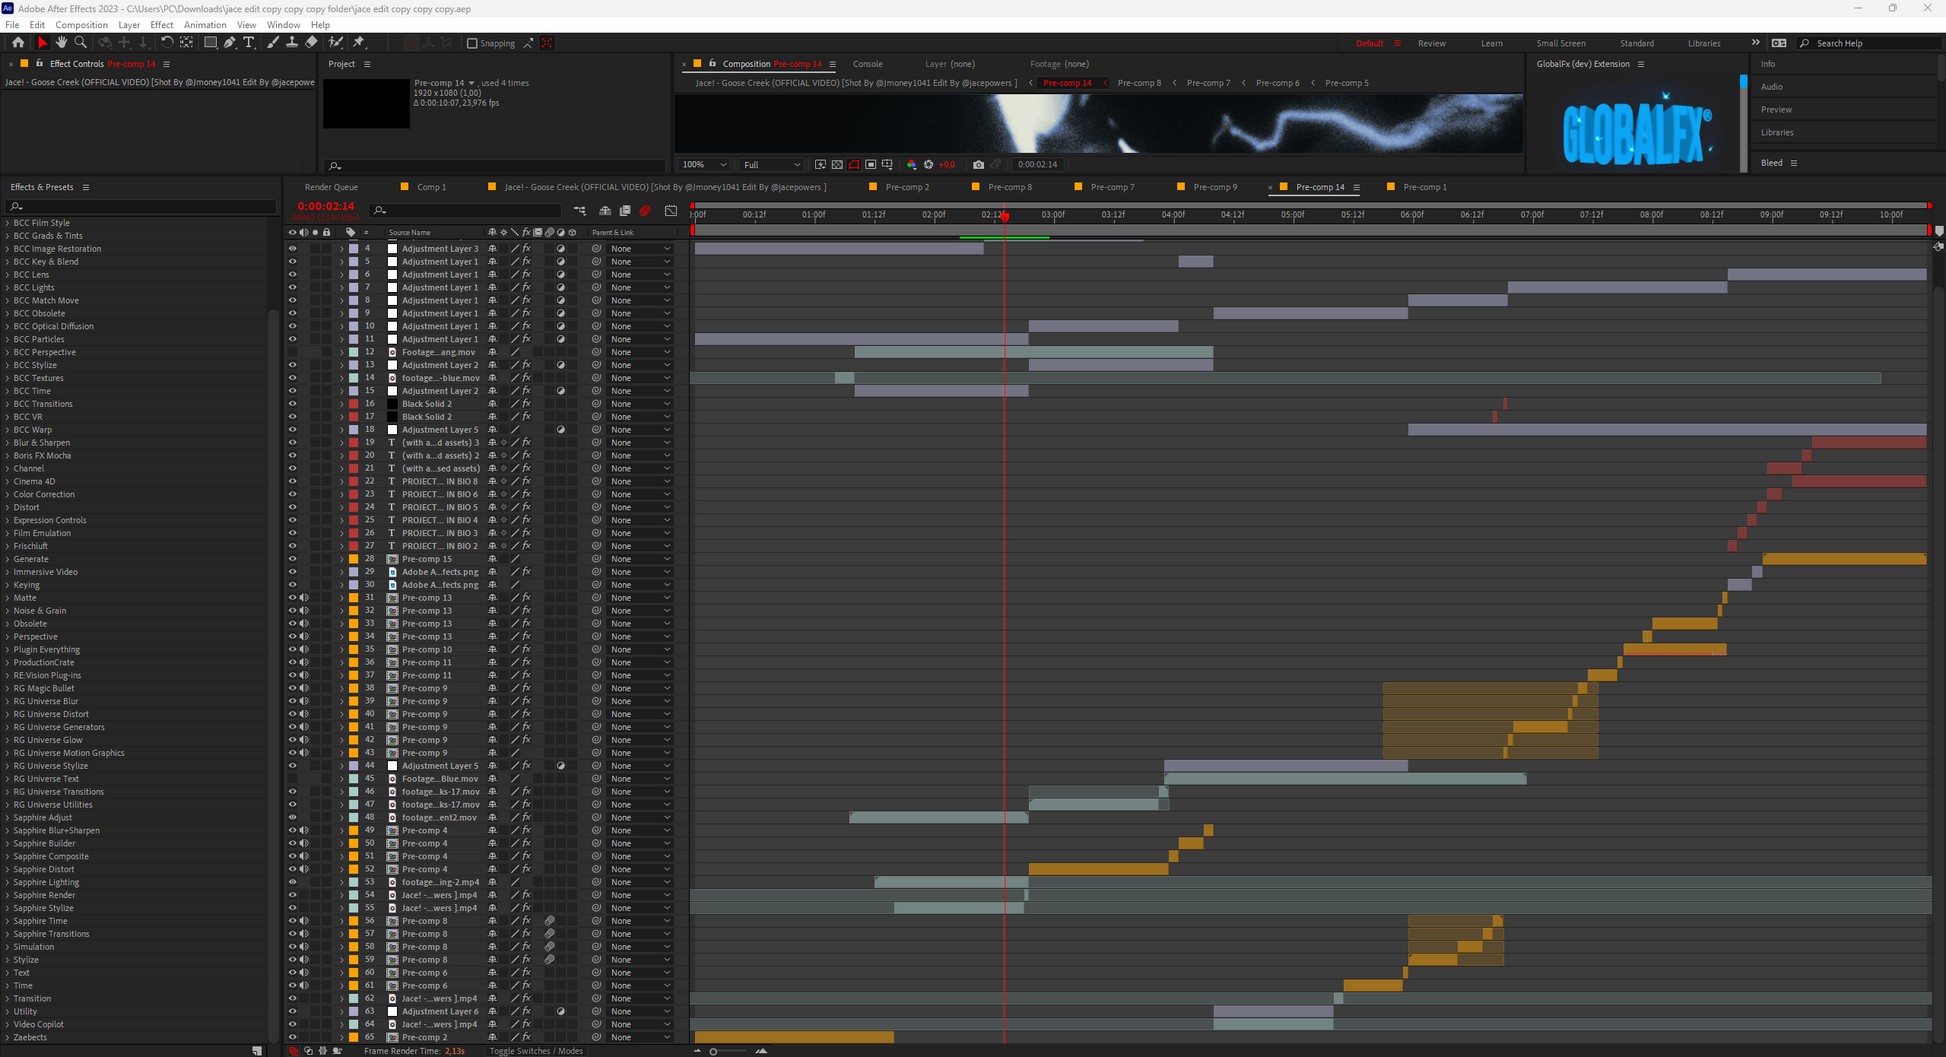This screenshot has height=1057, width=1946.
Task: Switch to Comp 1 timeline tab
Action: pyautogui.click(x=431, y=187)
